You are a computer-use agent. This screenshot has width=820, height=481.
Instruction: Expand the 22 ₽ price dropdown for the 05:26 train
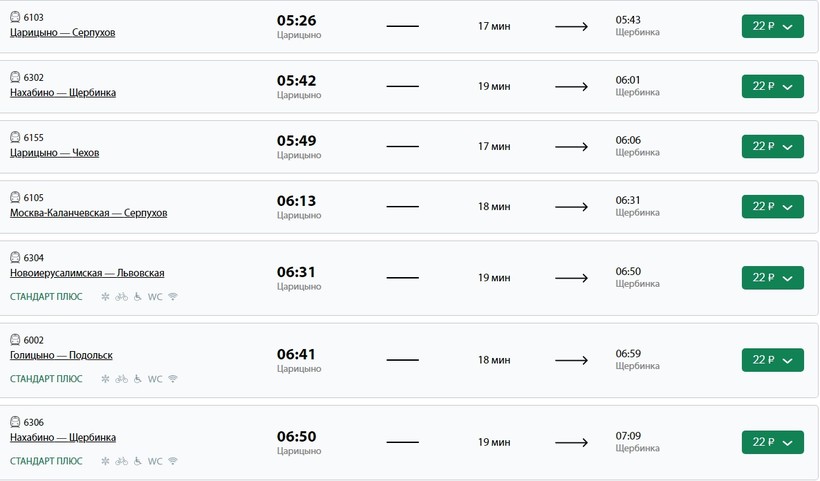pos(772,27)
